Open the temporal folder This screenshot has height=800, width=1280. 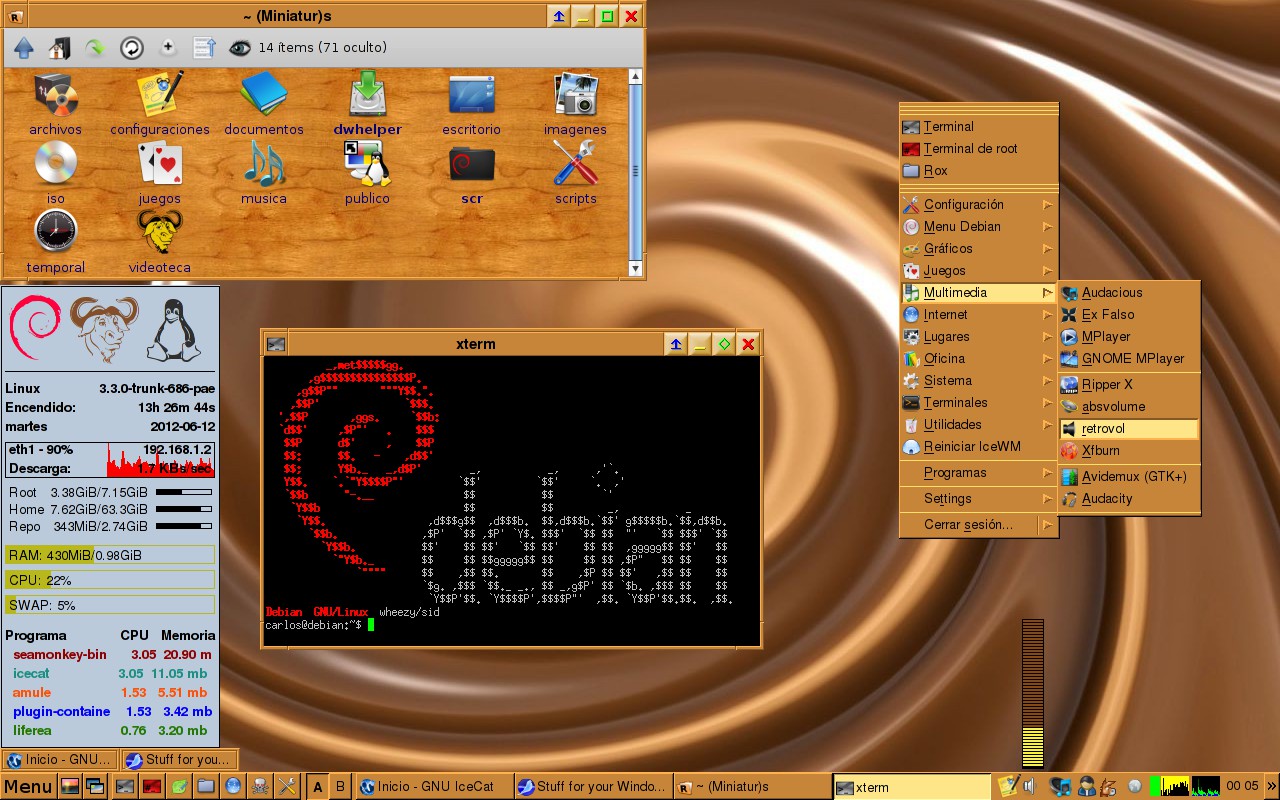pyautogui.click(x=56, y=242)
